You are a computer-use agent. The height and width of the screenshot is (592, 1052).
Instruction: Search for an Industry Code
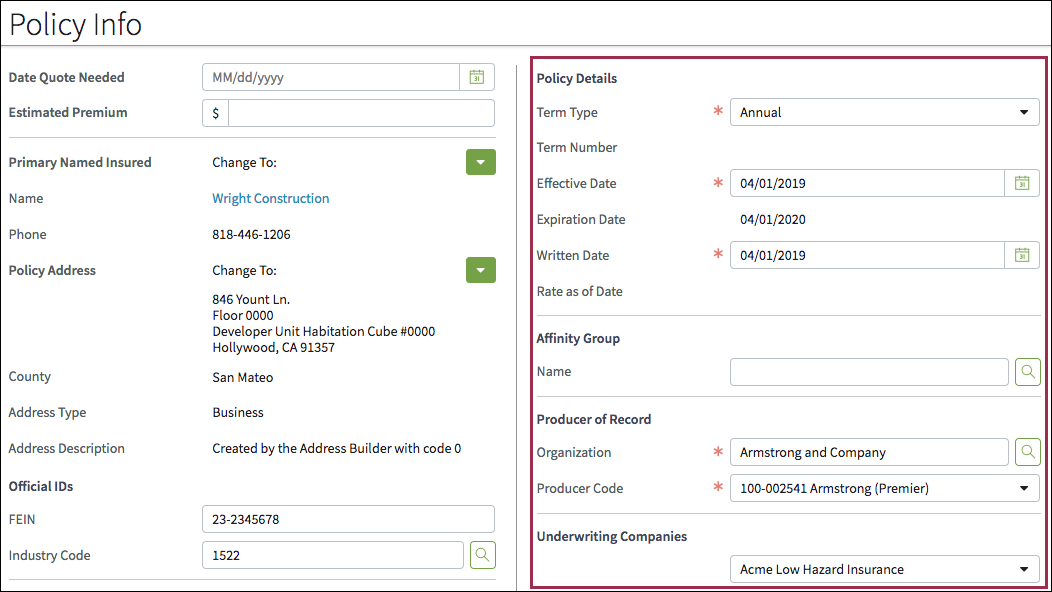482,555
